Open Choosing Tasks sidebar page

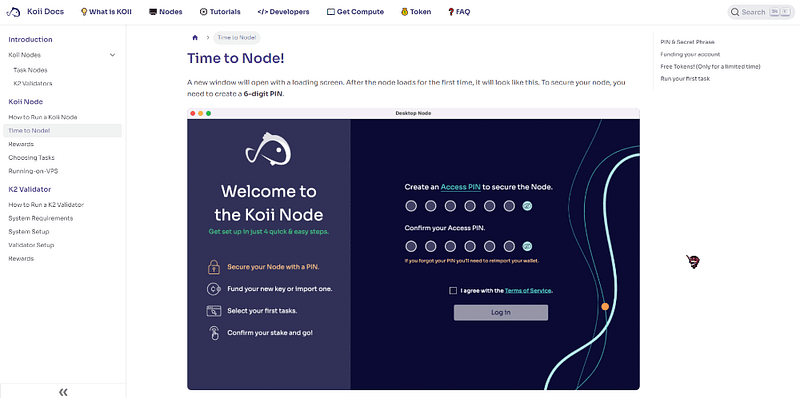point(31,158)
